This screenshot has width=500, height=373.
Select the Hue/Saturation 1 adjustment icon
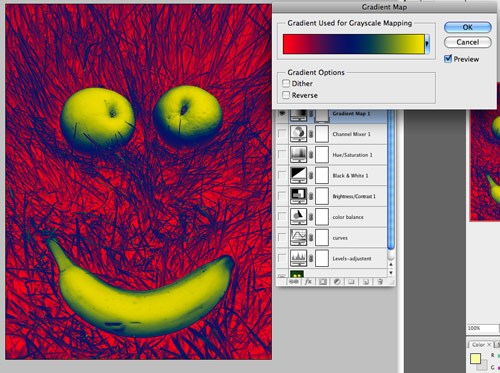point(298,155)
